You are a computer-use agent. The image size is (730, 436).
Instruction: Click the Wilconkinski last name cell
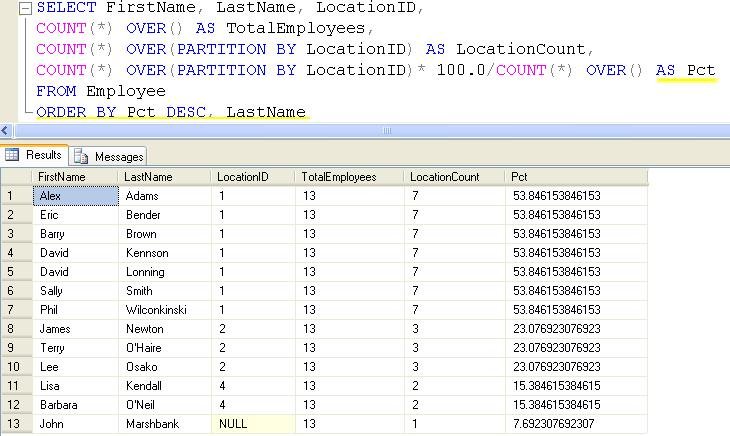[165, 310]
